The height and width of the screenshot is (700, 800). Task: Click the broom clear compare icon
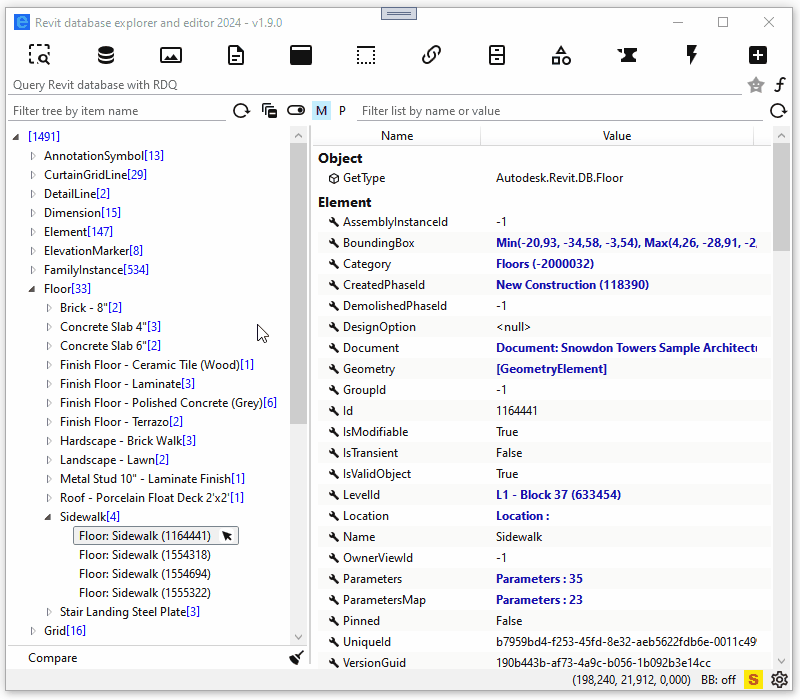[297, 658]
